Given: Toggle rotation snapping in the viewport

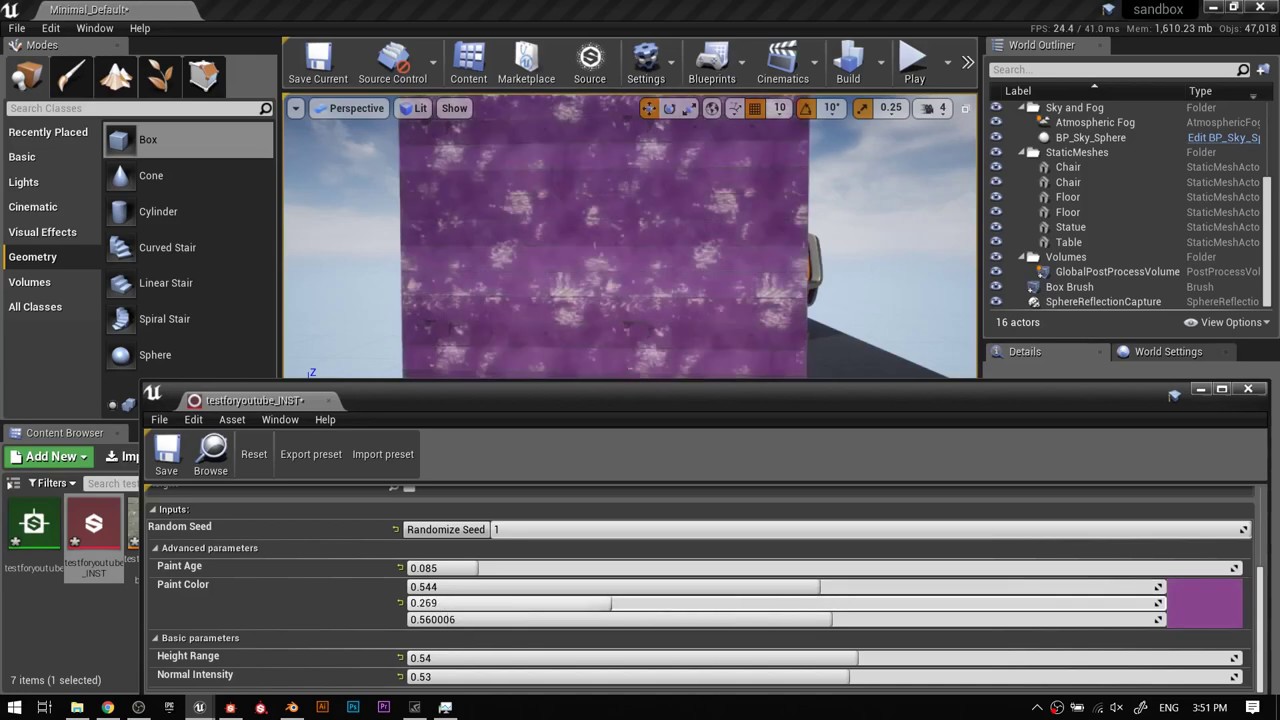Looking at the screenshot, I should click(805, 108).
